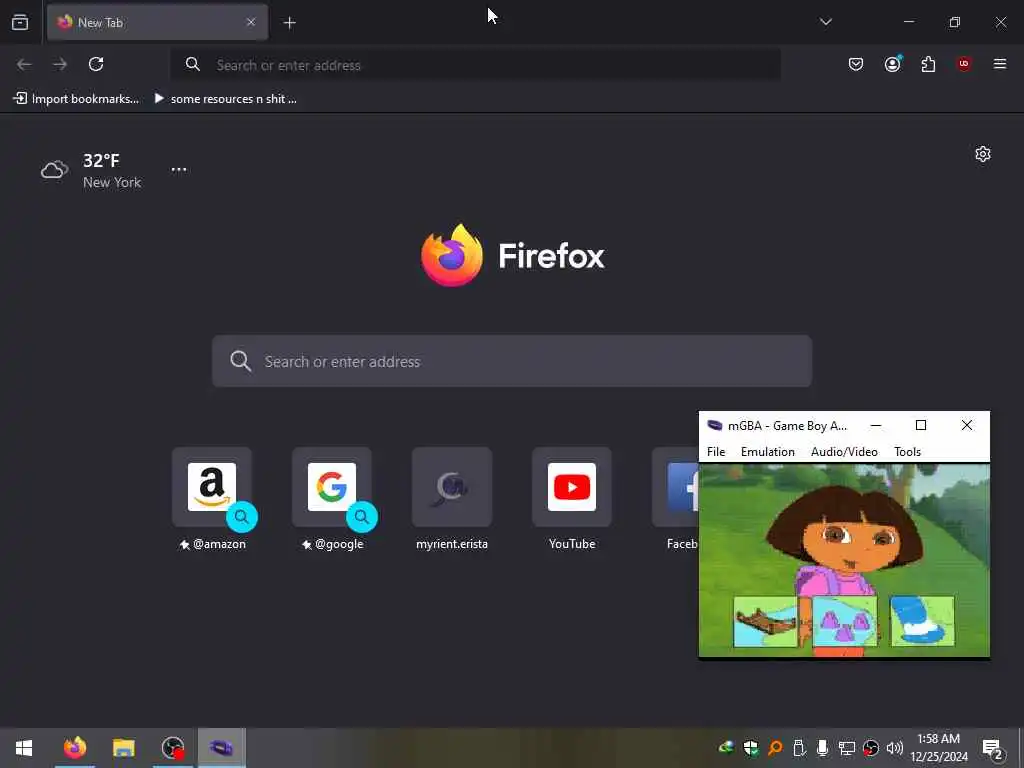Open the network tray icon
The image size is (1024, 768).
[847, 748]
